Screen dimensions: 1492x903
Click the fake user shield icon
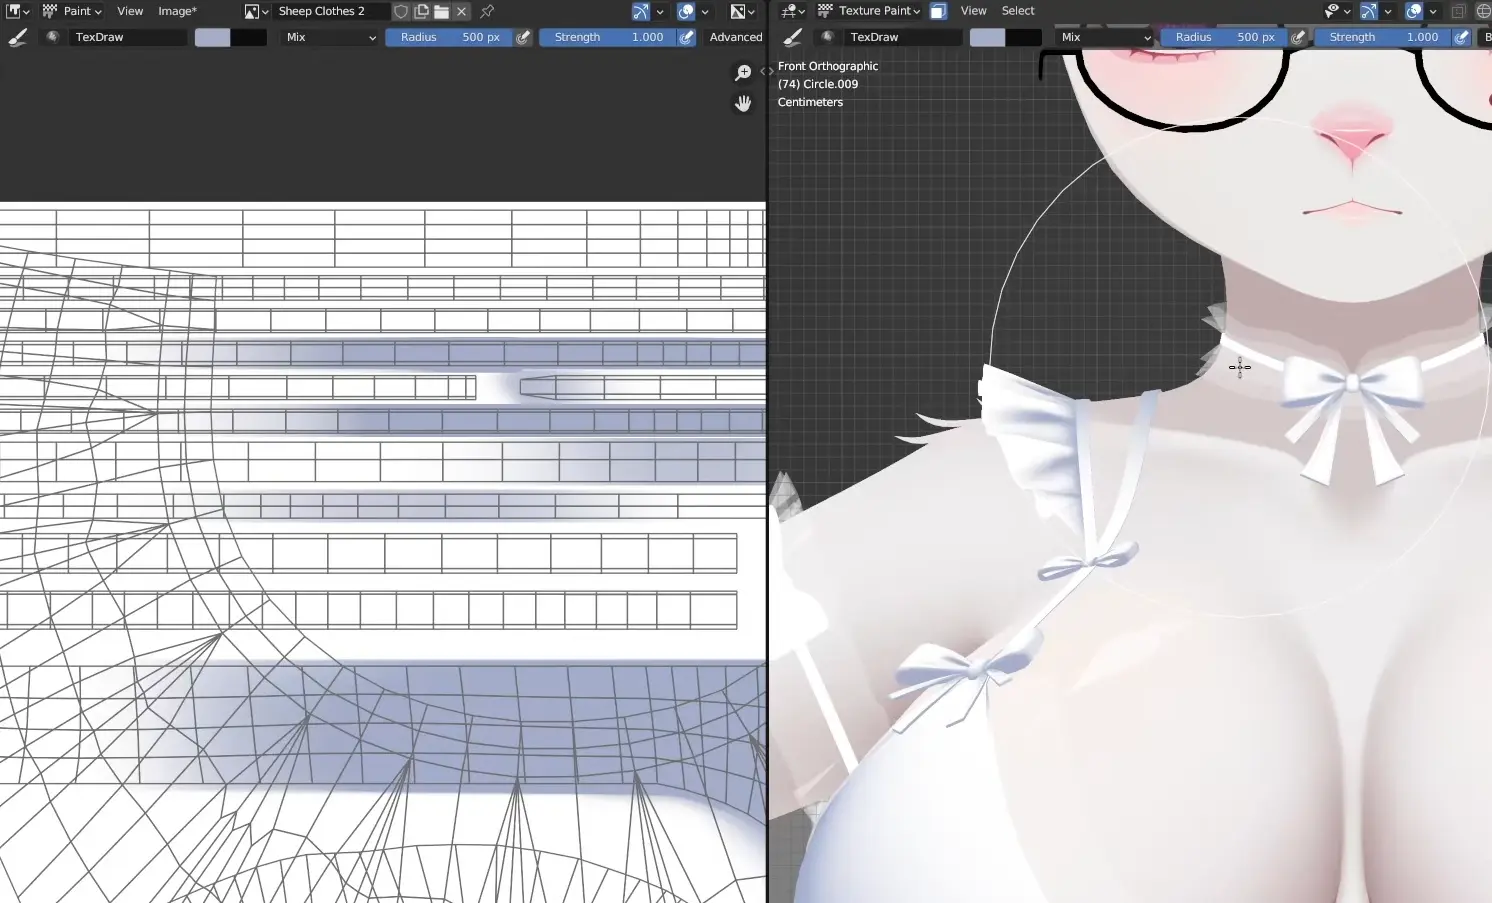(401, 11)
